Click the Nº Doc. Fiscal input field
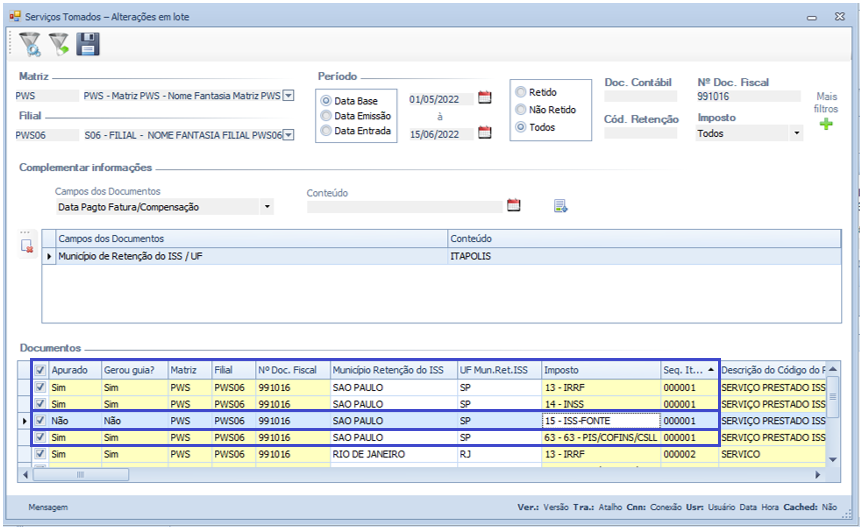Image resolution: width=862 pixels, height=527 pixels. pos(748,97)
